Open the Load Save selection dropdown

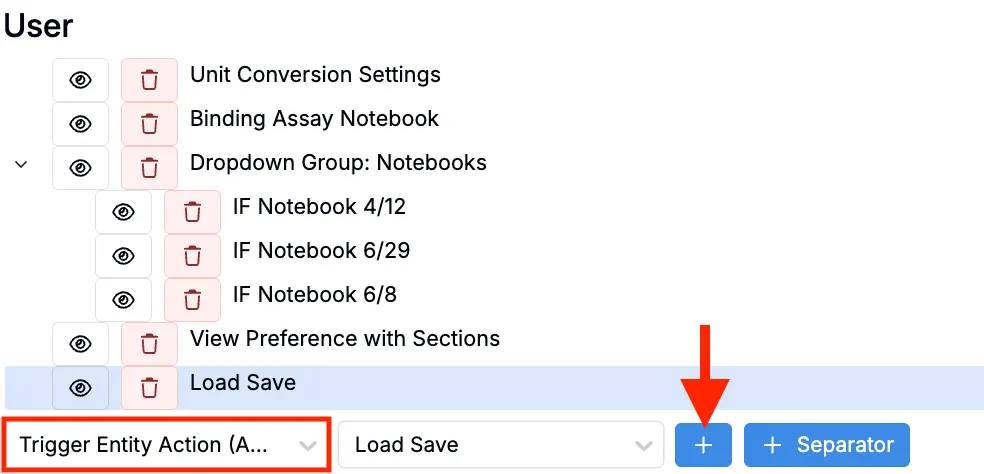[x=501, y=445]
